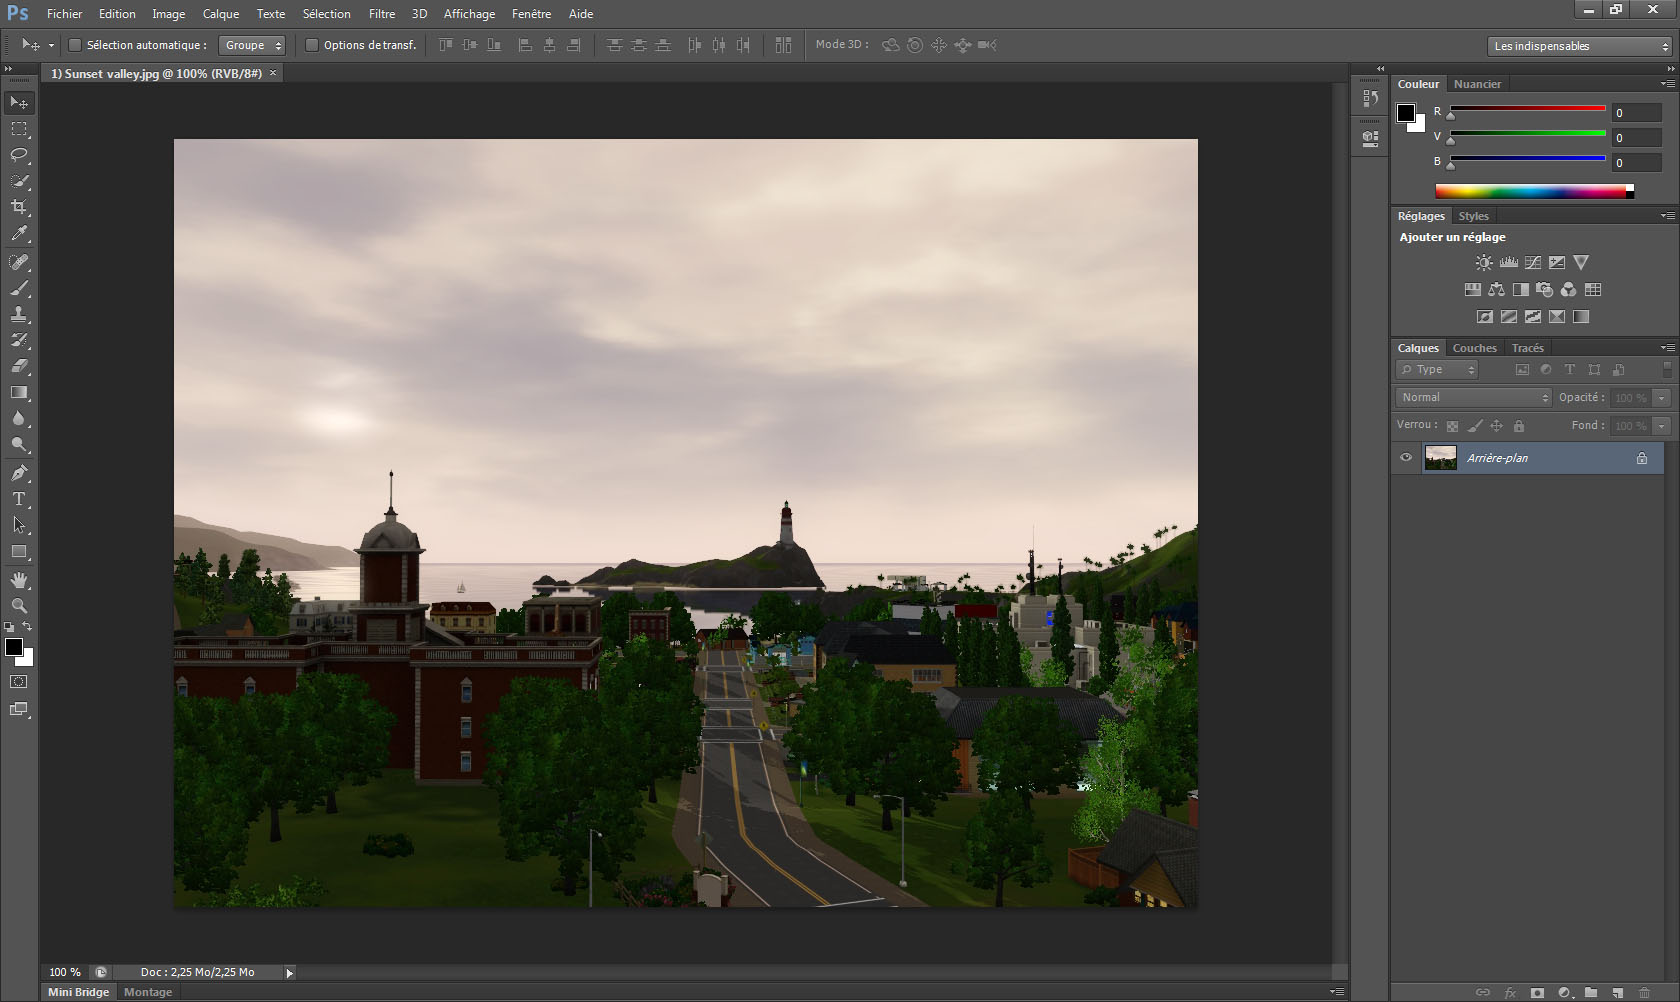The width and height of the screenshot is (1680, 1002).
Task: Switch to the Styles tab
Action: pos(1474,216)
